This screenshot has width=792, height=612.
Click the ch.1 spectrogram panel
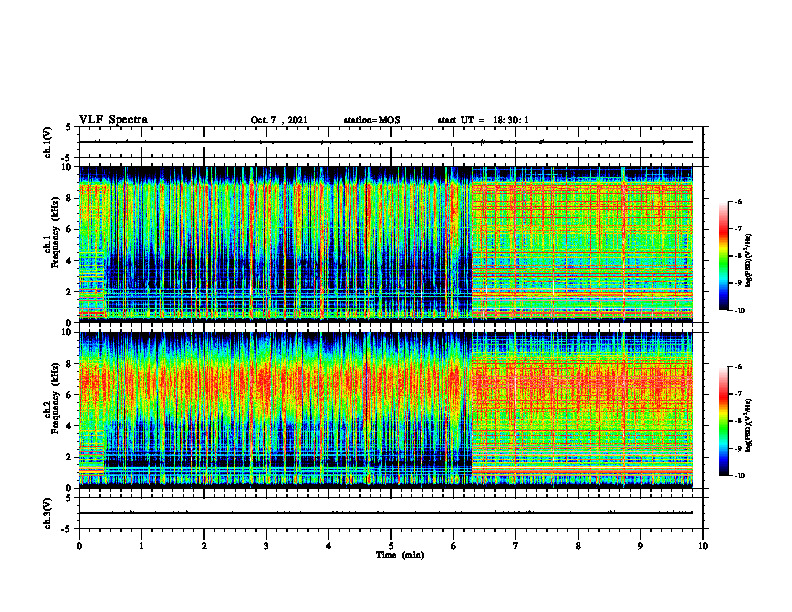386,244
